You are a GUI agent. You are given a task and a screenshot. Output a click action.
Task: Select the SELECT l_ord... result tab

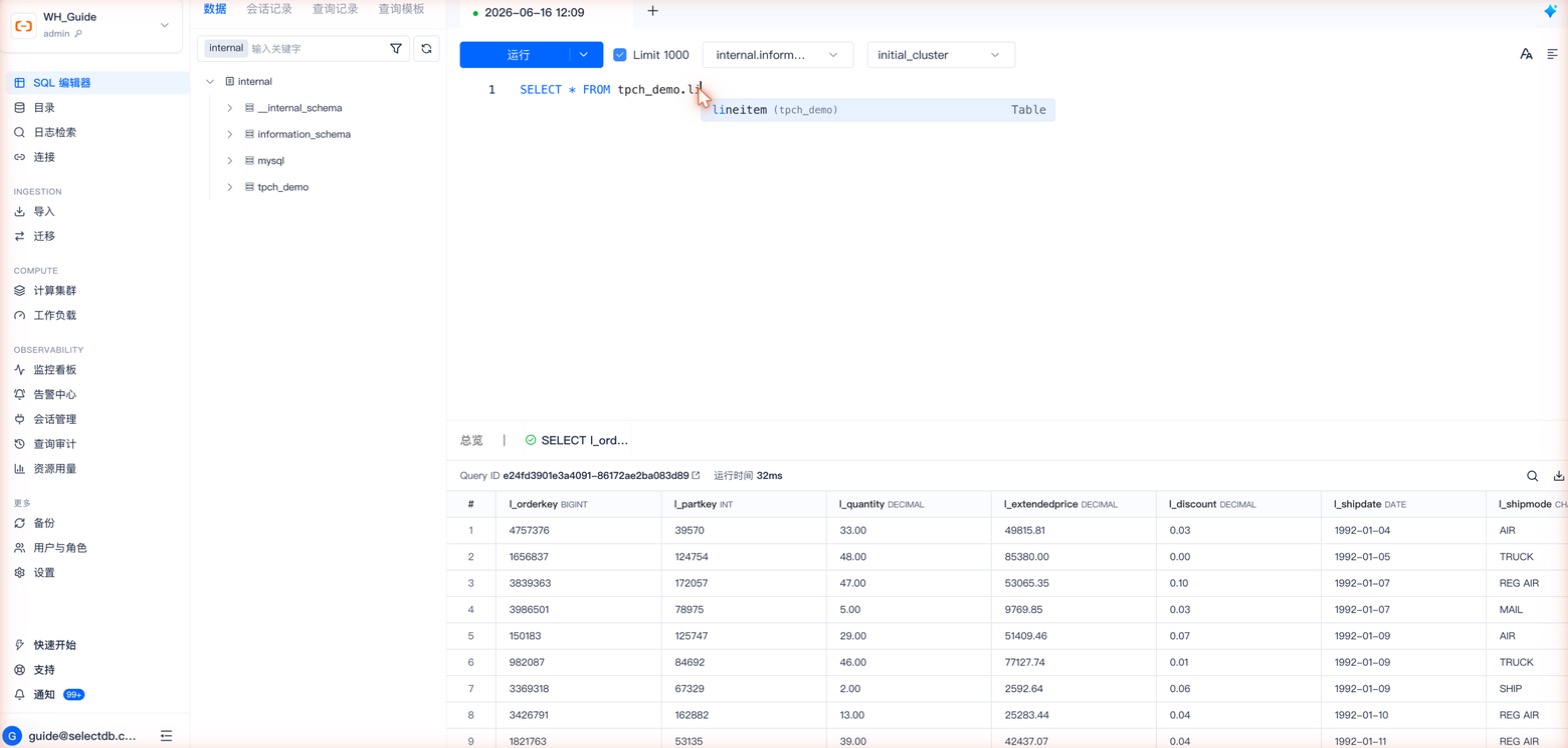pyautogui.click(x=577, y=440)
